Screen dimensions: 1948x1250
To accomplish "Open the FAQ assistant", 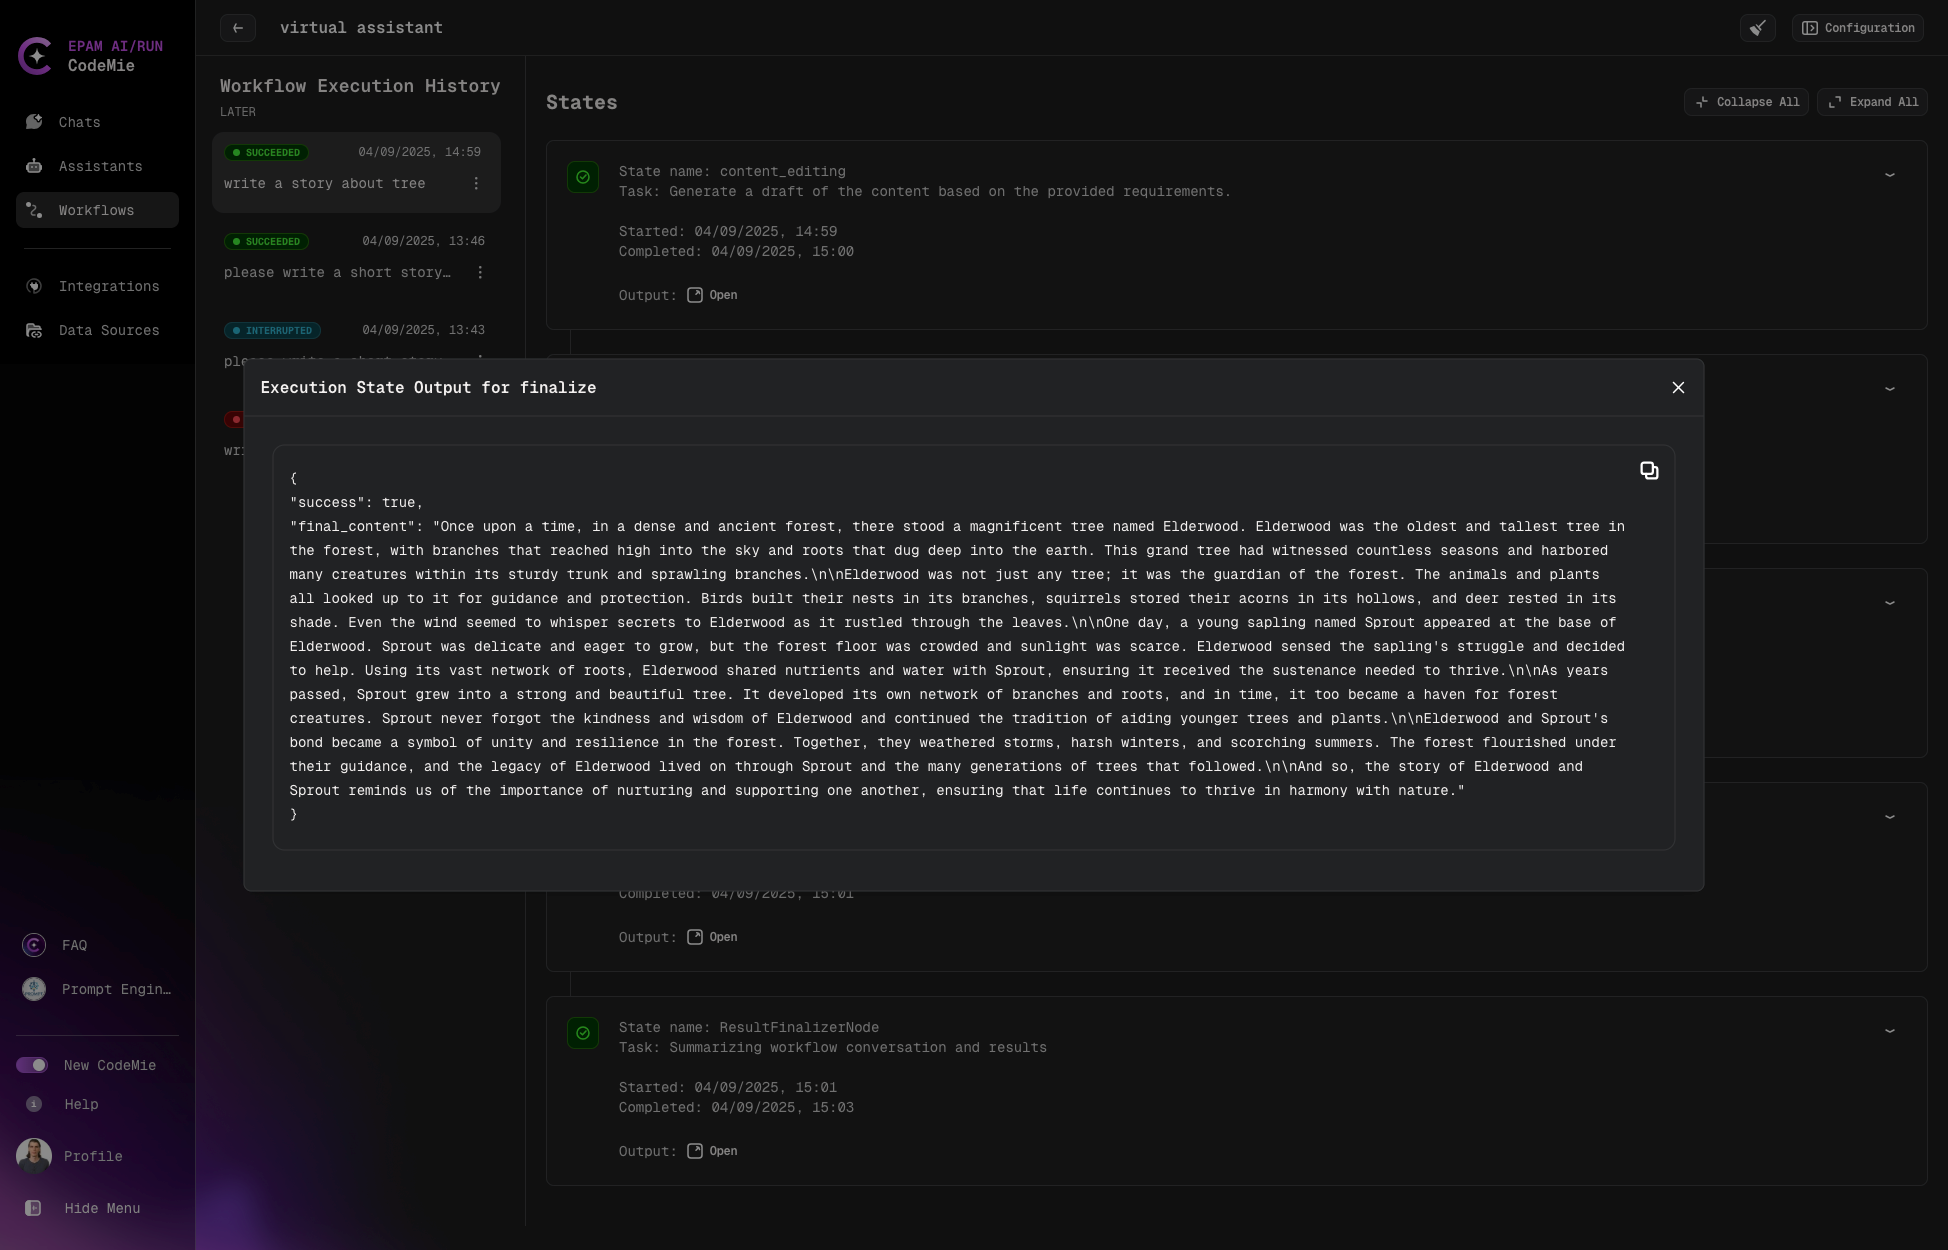I will click(x=74, y=945).
